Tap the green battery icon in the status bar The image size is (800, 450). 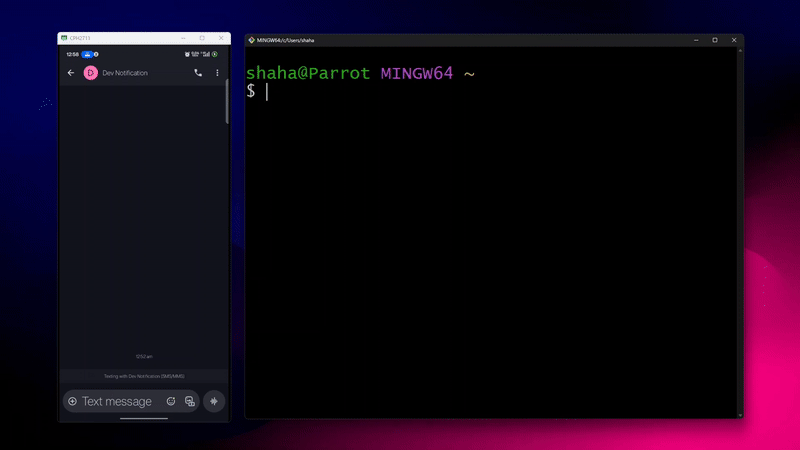(214, 54)
